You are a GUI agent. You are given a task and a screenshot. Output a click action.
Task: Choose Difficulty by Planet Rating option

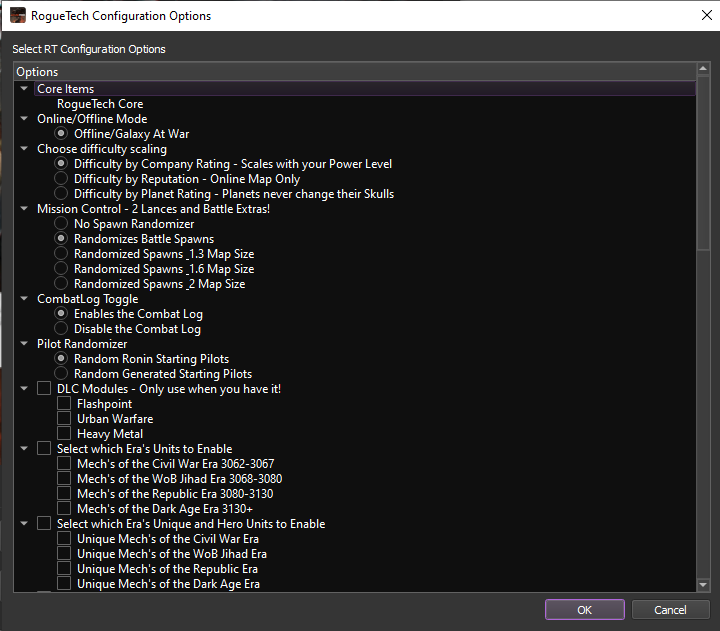coord(61,193)
